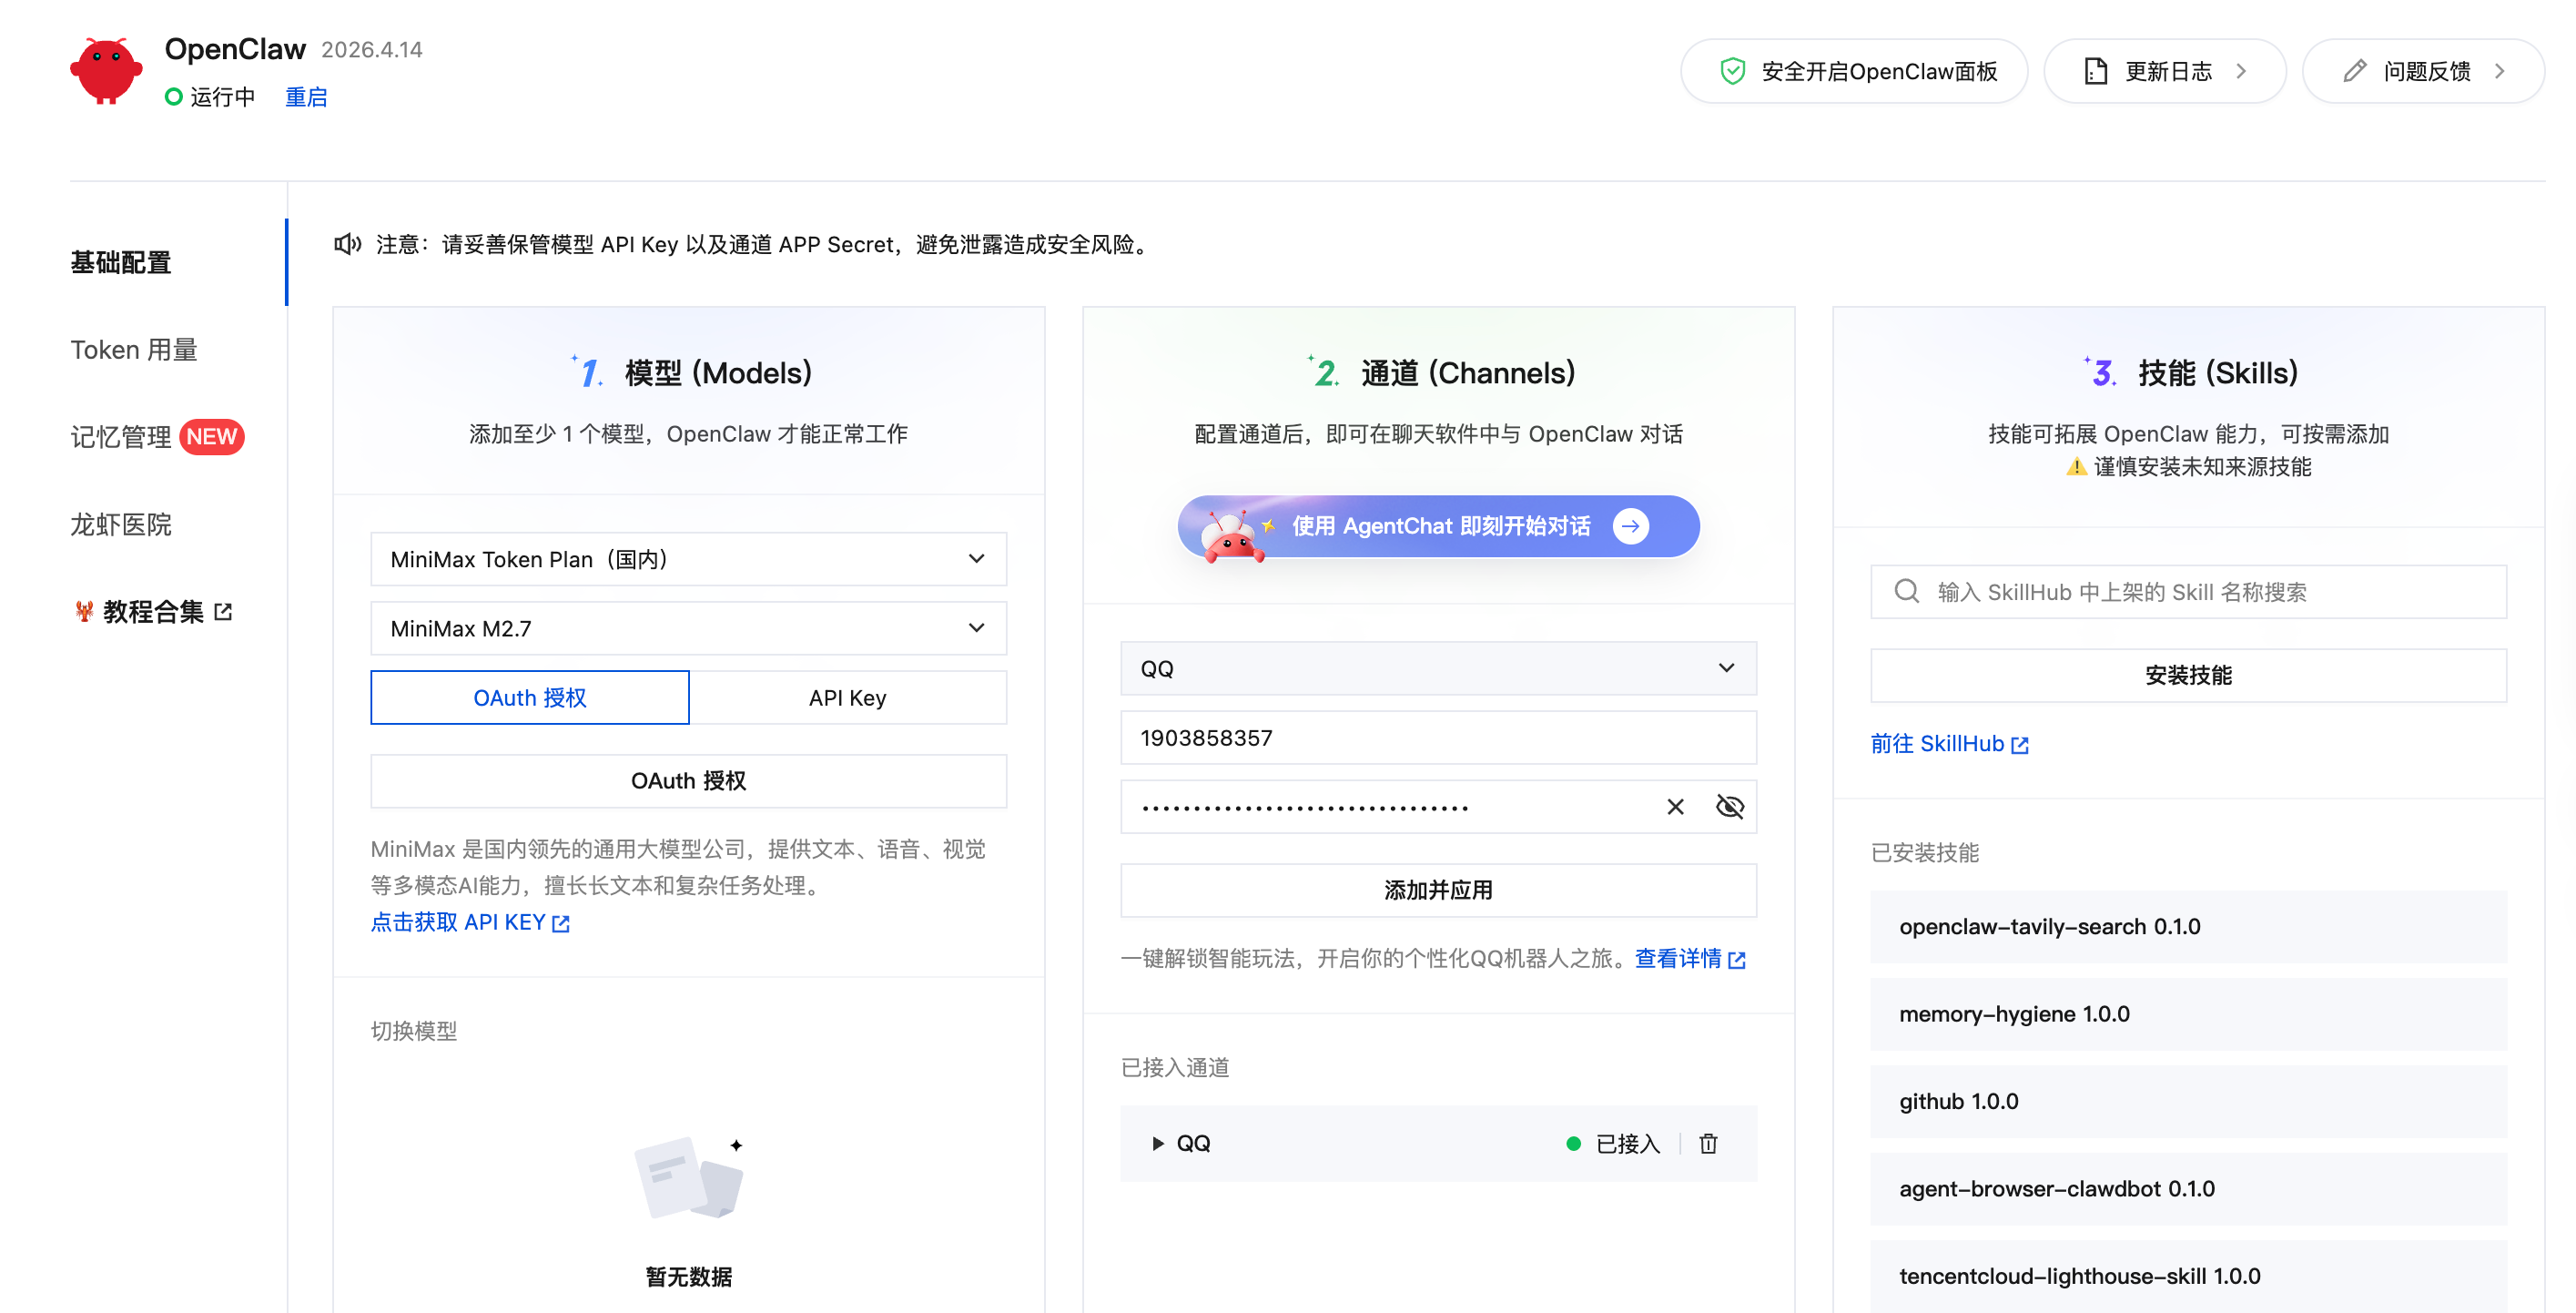The height and width of the screenshot is (1313, 2576).
Task: Click the 已接入 status label
Action: (1627, 1143)
